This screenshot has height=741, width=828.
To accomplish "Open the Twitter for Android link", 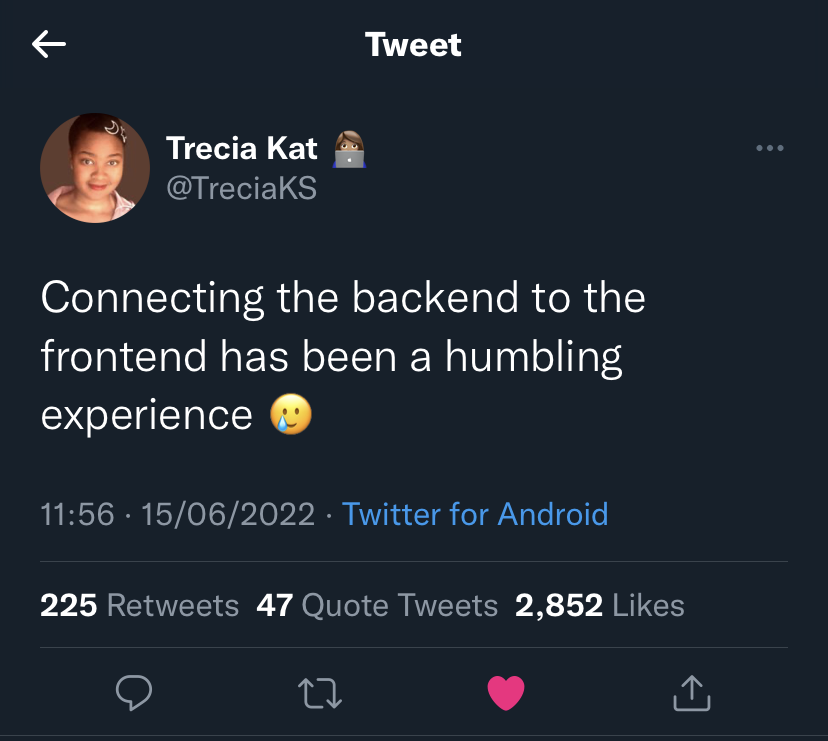I will [475, 514].
